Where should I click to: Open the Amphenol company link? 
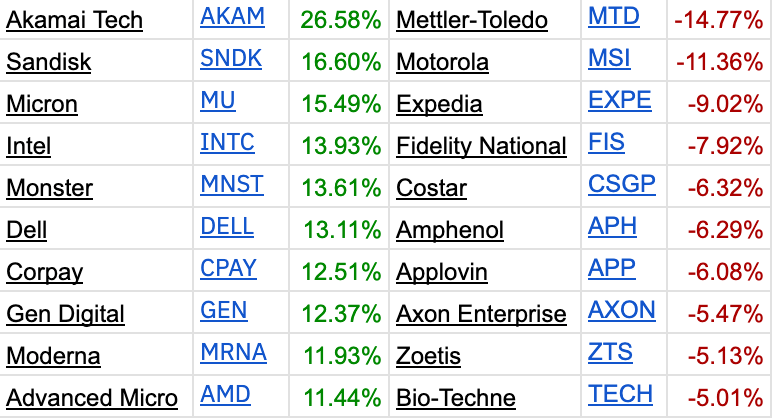coord(450,230)
